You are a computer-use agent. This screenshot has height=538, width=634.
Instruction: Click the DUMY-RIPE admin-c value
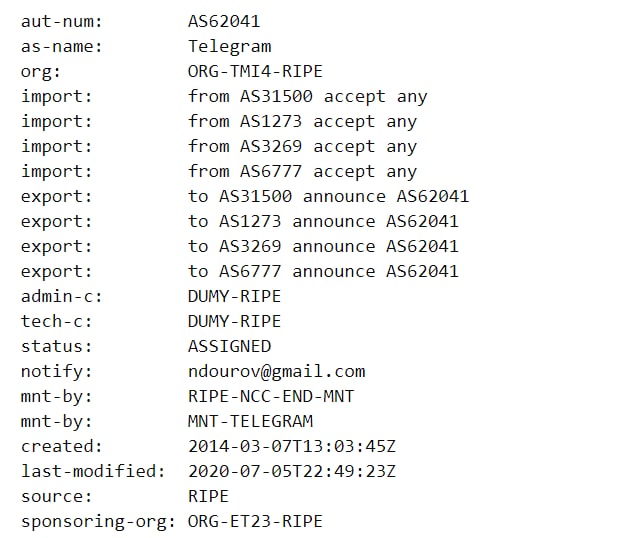[234, 296]
